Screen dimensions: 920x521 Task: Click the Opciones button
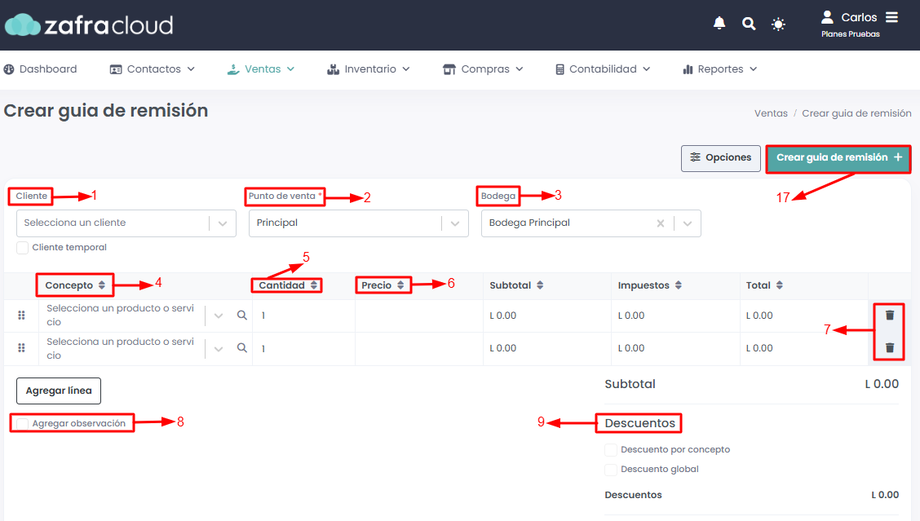point(721,158)
